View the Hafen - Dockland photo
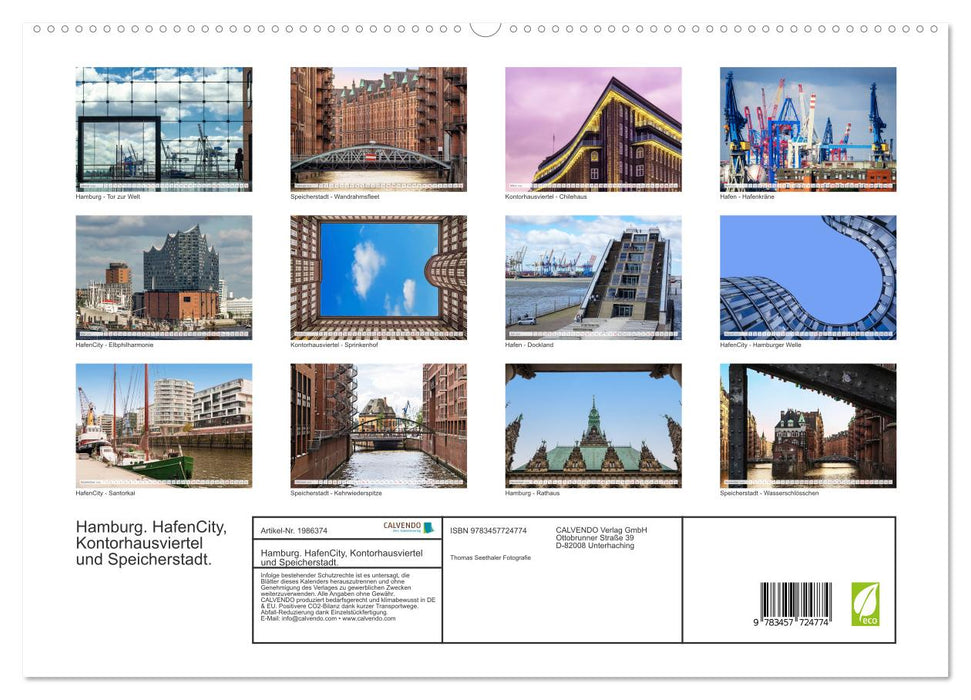Screen dimensions: 971x700 594,278
